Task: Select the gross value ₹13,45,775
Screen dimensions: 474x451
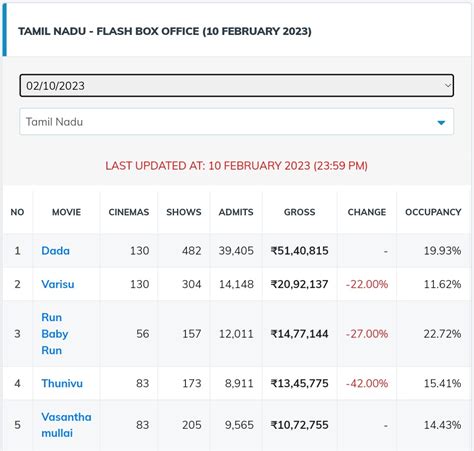Action: tap(299, 383)
